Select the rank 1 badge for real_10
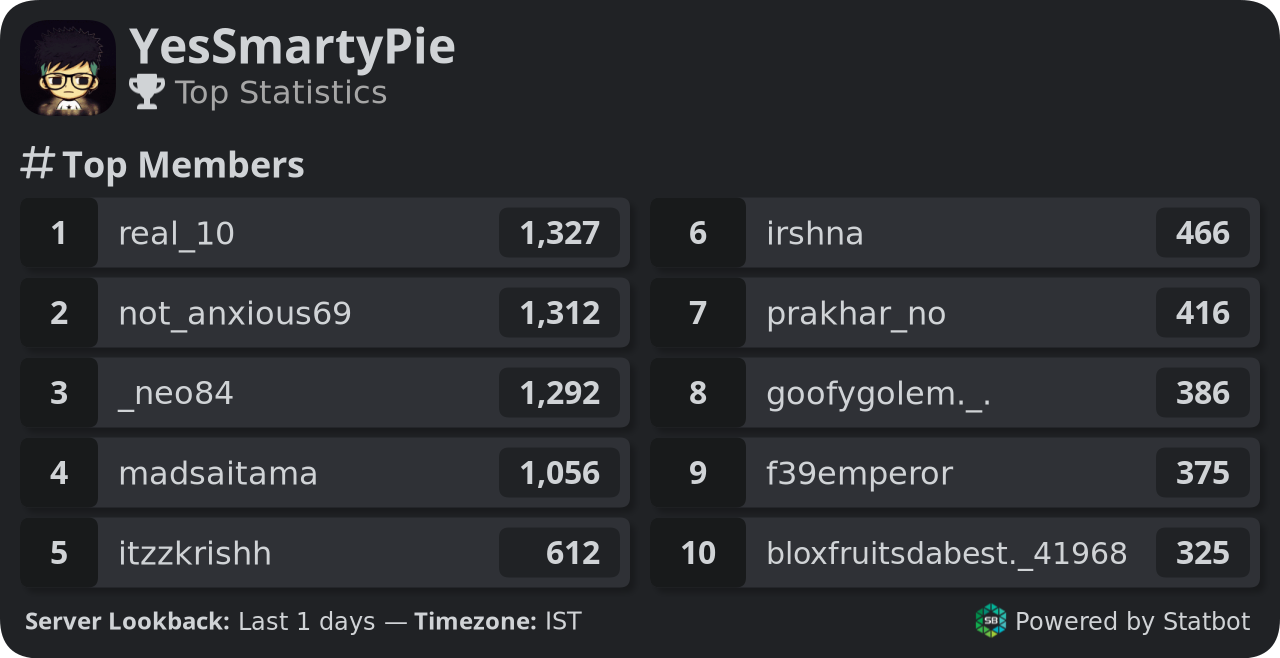This screenshot has height=658, width=1280. 59,233
